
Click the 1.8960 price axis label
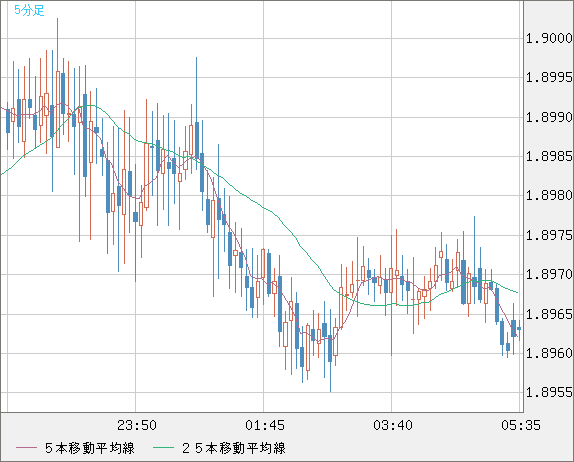click(549, 353)
